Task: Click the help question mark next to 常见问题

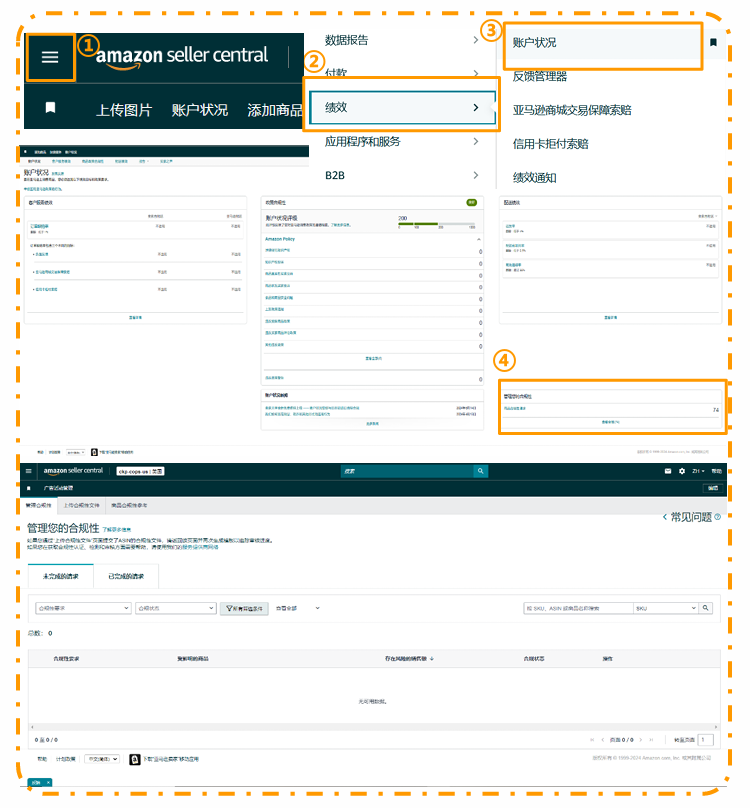Action: (717, 517)
